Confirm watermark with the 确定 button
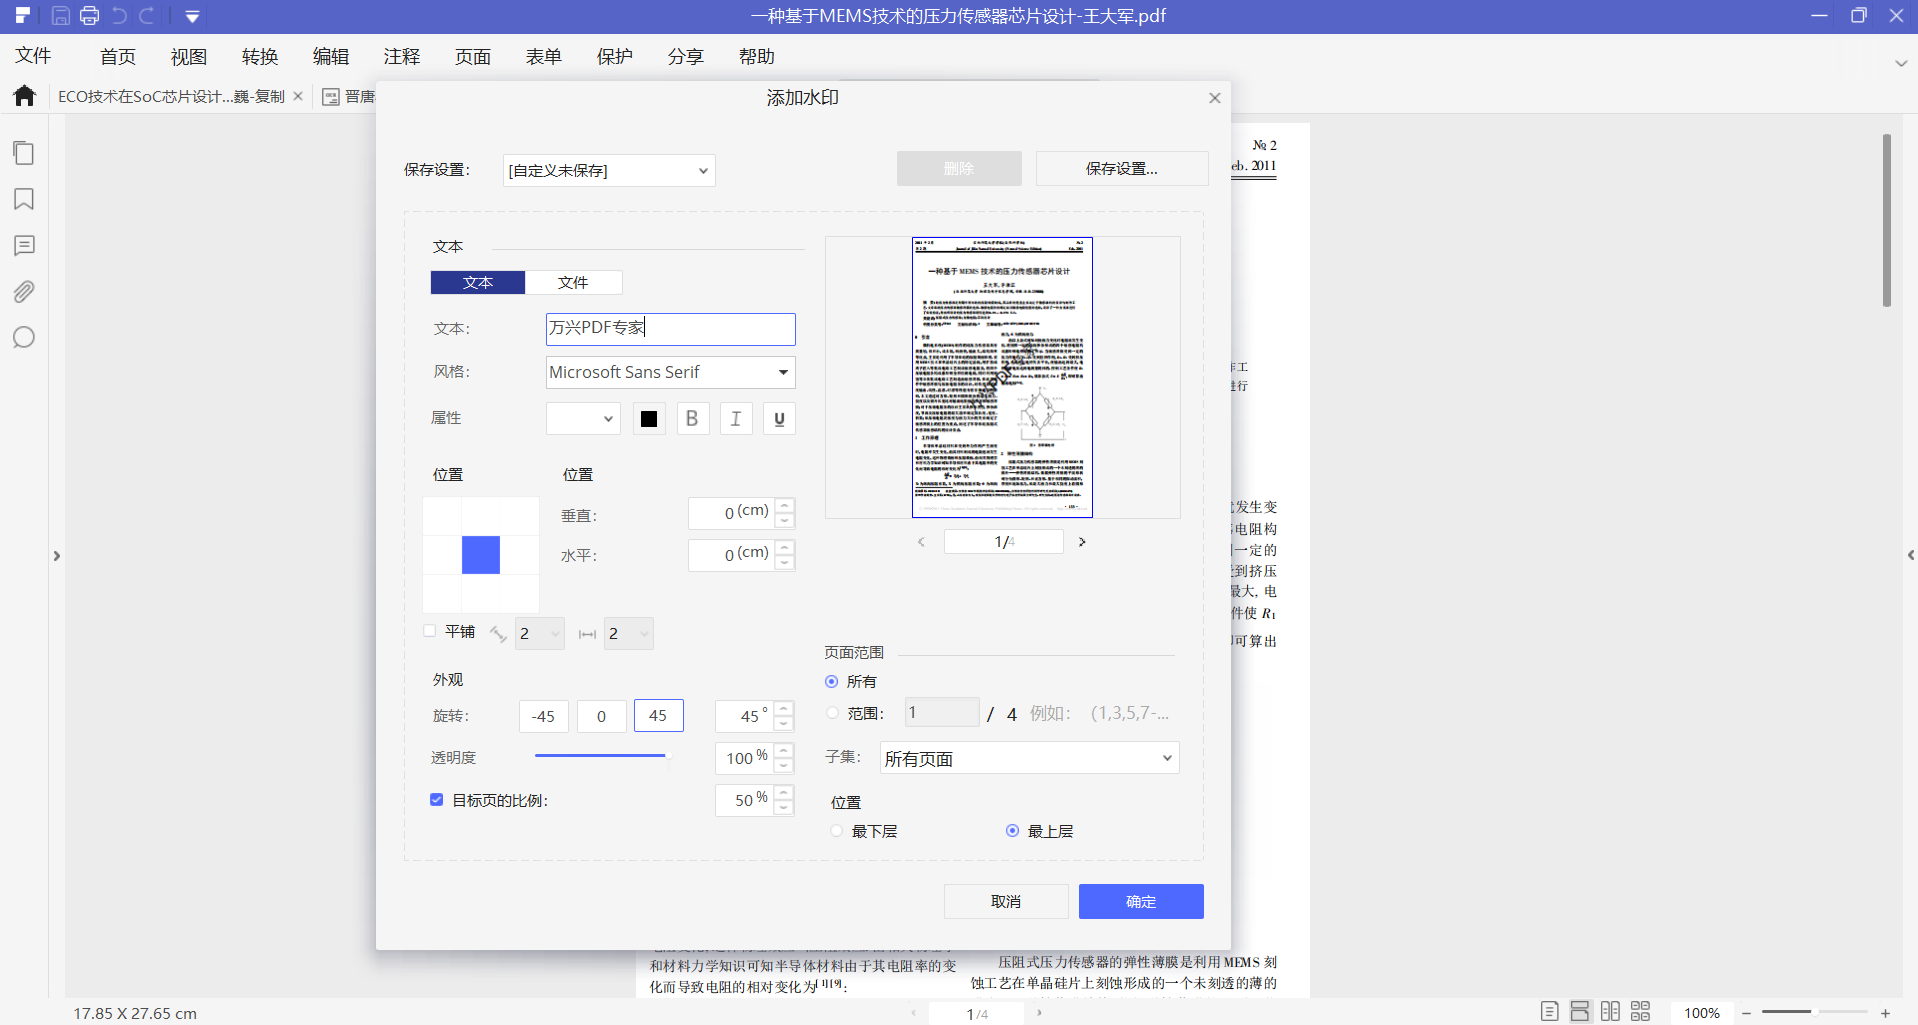The image size is (1918, 1025). 1140,901
